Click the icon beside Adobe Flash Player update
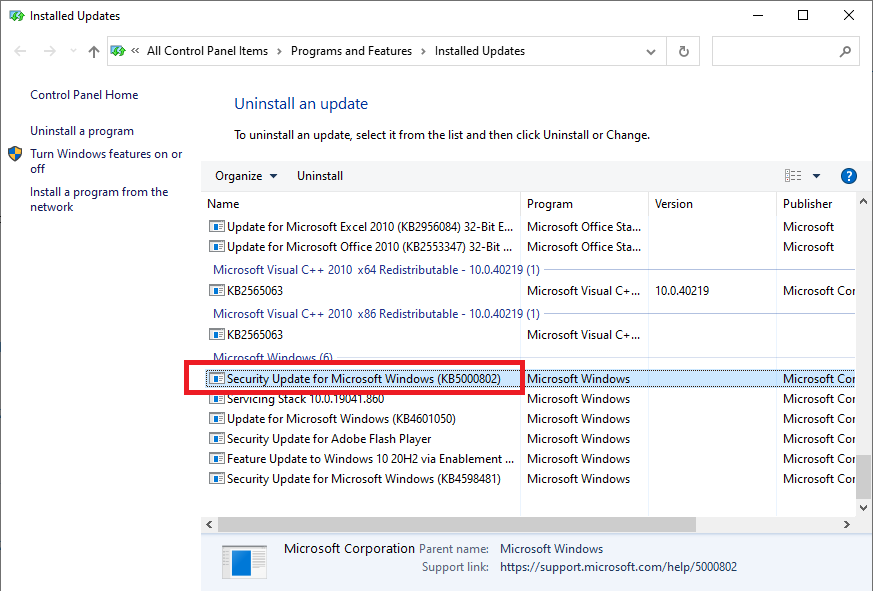873x591 pixels. [216, 439]
